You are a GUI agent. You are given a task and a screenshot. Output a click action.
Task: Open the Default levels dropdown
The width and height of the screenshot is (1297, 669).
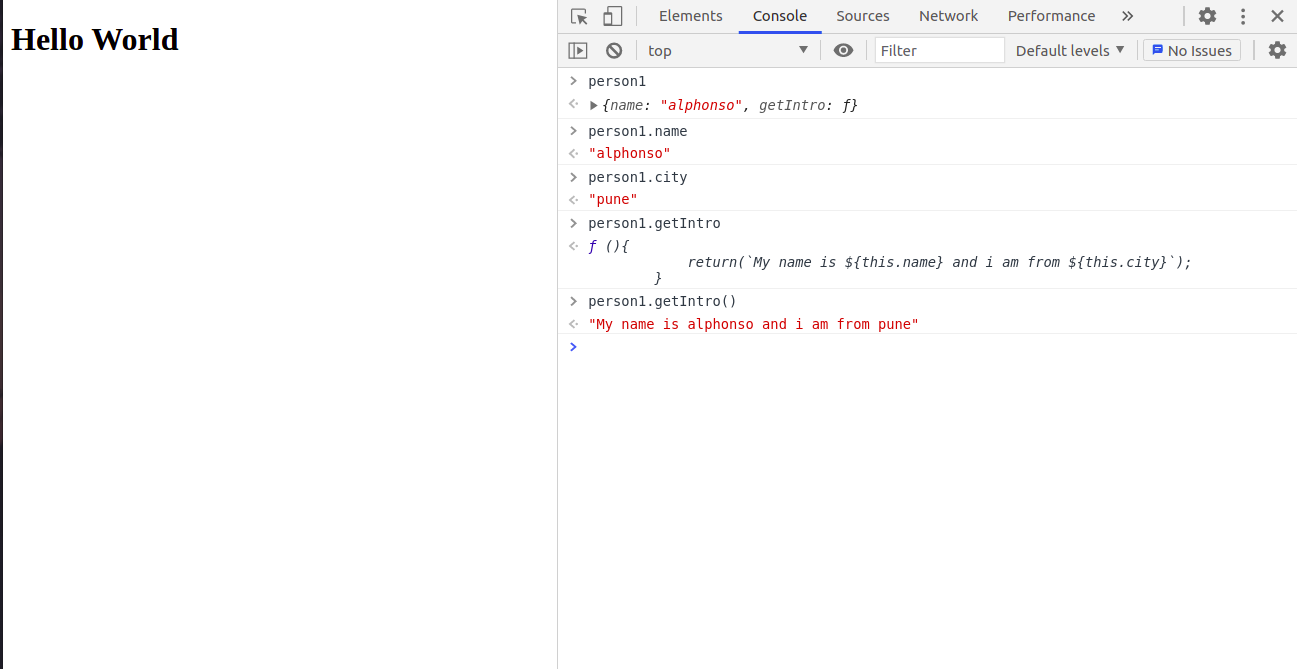[x=1069, y=50]
